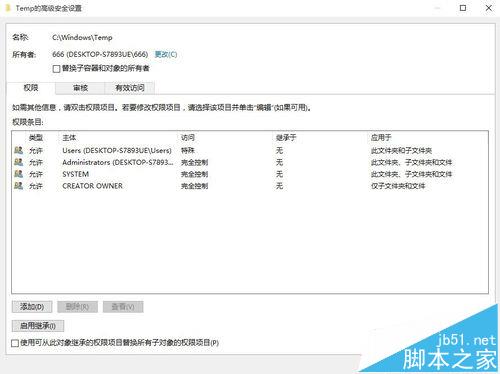Click 完全控制 in the Administrators row
The image size is (500, 374).
tap(194, 162)
